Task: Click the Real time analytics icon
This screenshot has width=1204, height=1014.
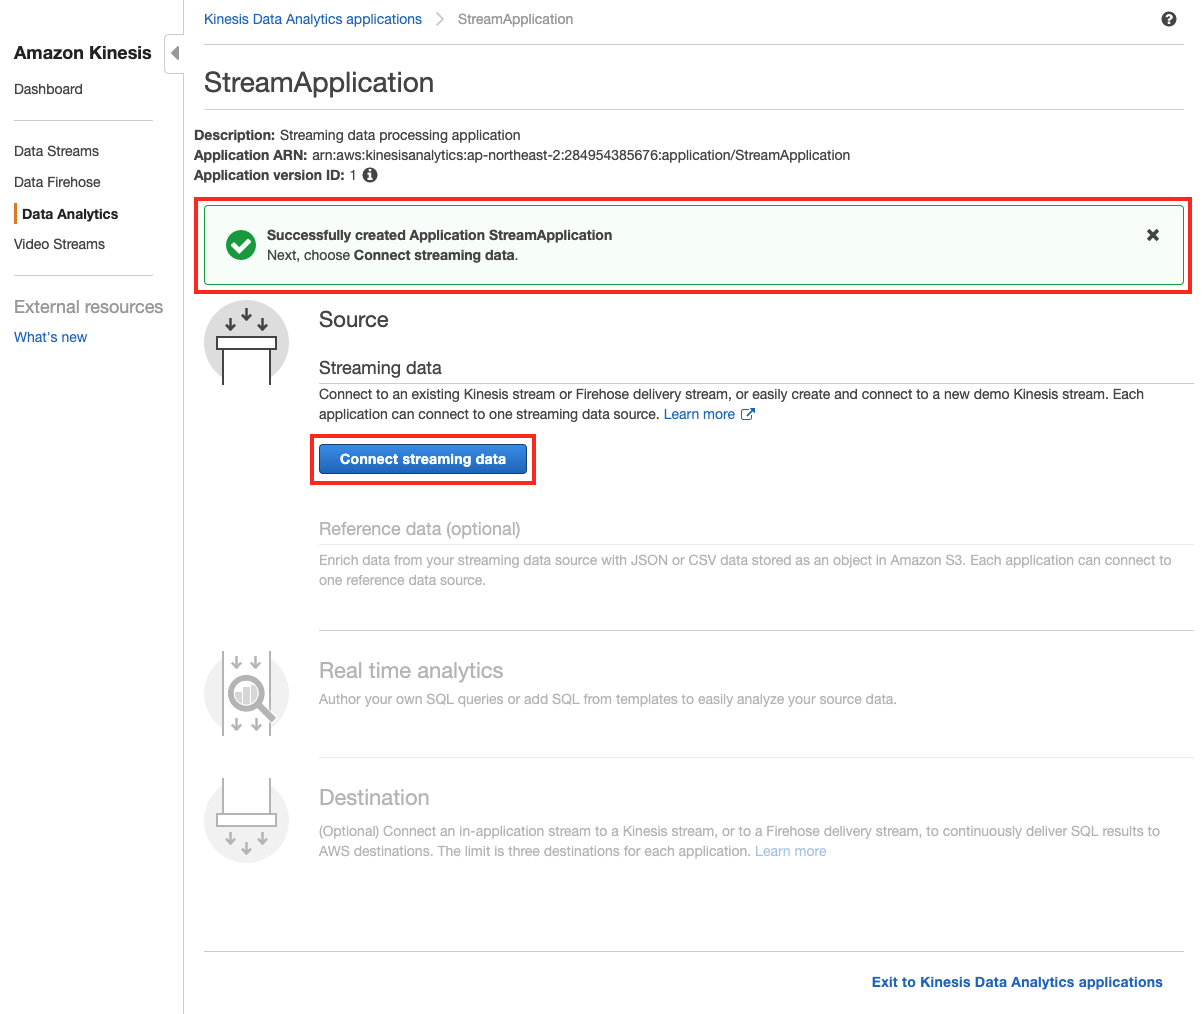Action: click(x=246, y=693)
